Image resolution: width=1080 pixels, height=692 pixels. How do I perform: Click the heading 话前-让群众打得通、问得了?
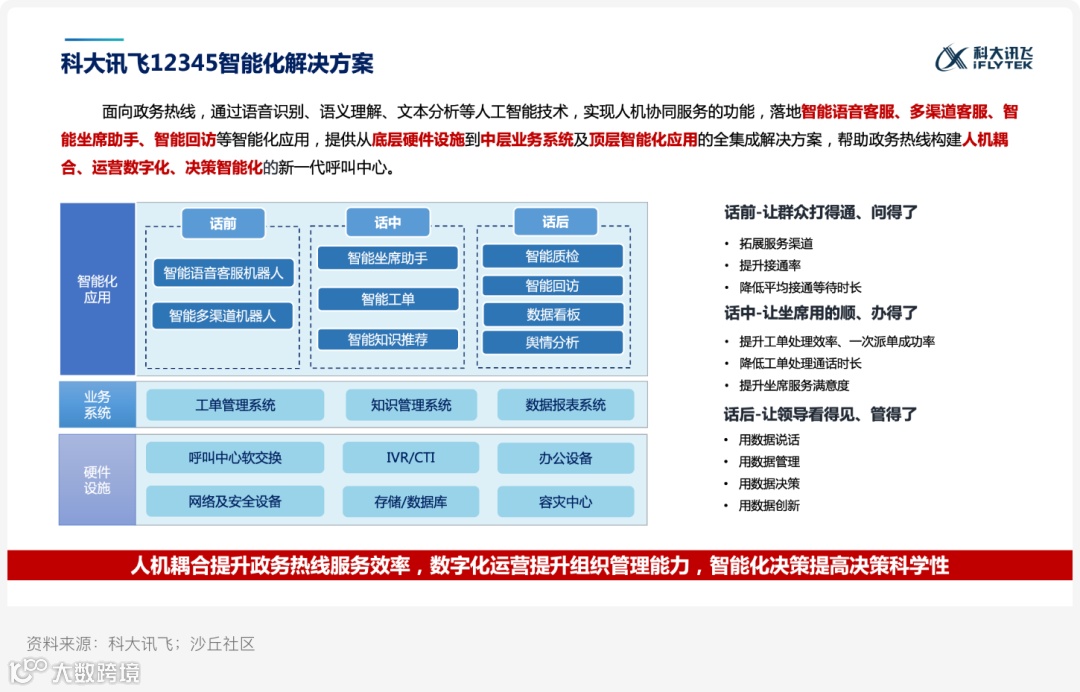pos(821,212)
